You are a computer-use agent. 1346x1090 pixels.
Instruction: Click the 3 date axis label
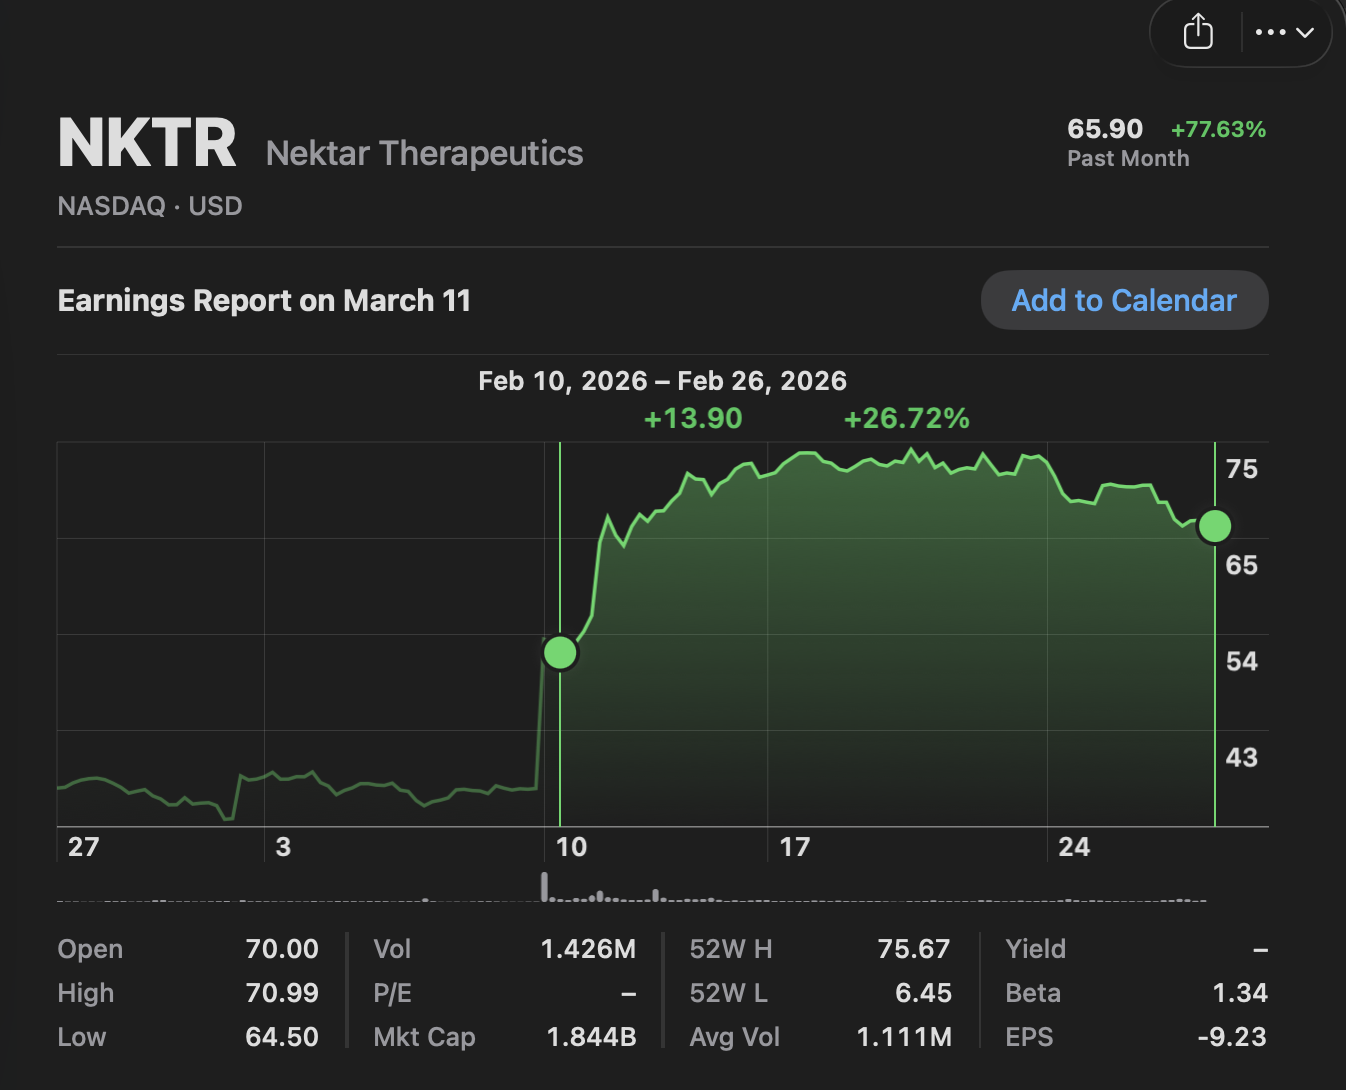click(x=284, y=847)
